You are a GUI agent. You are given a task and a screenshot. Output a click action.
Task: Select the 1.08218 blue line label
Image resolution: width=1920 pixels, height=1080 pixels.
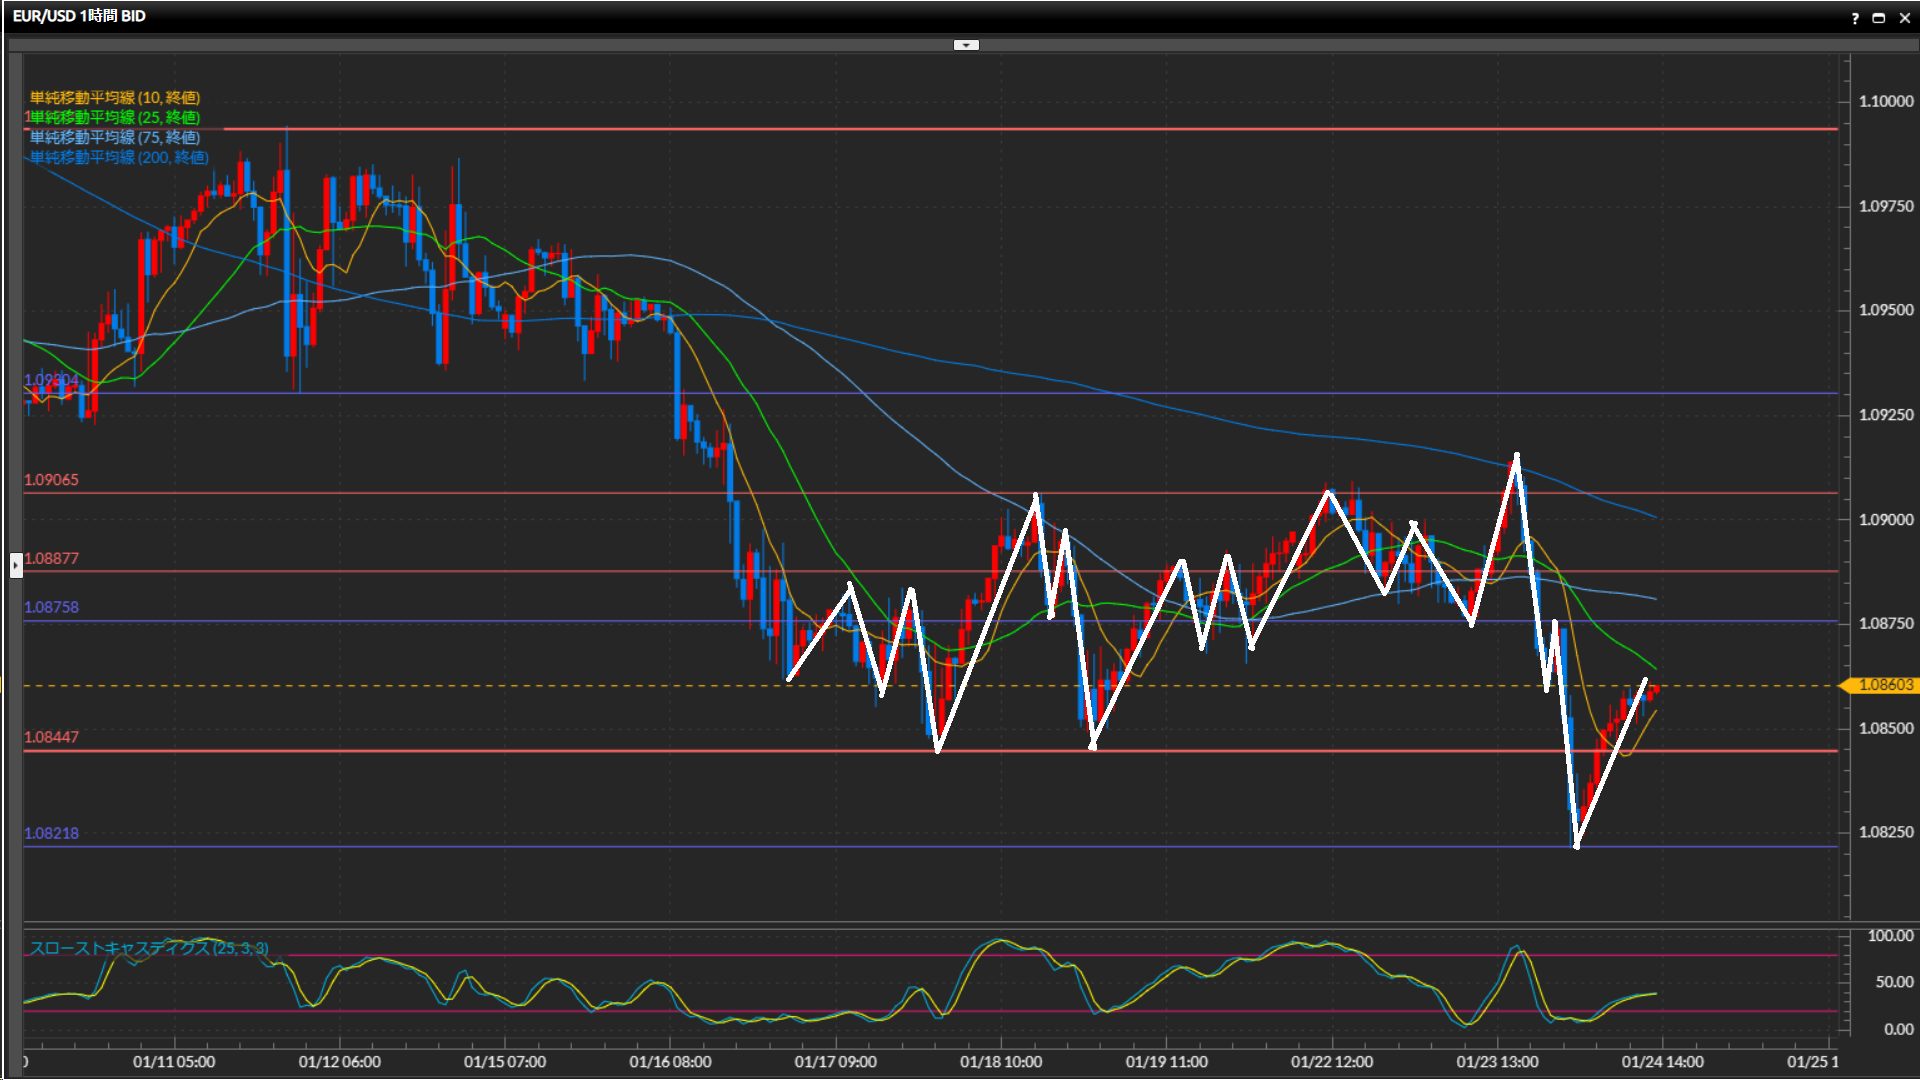(51, 833)
